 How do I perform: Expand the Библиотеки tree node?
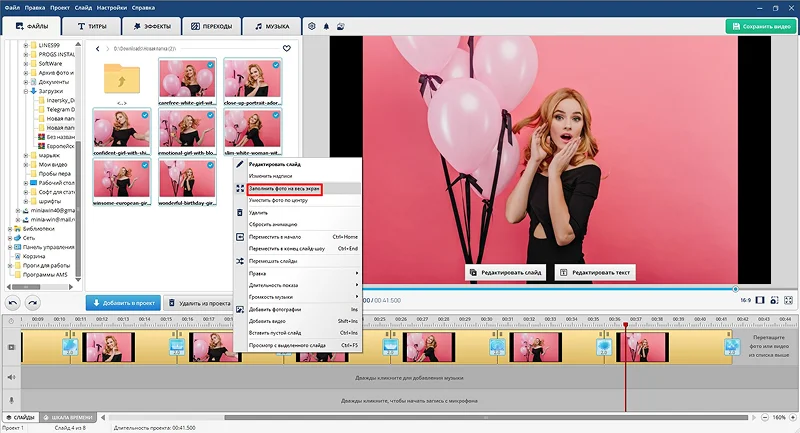click(x=10, y=229)
